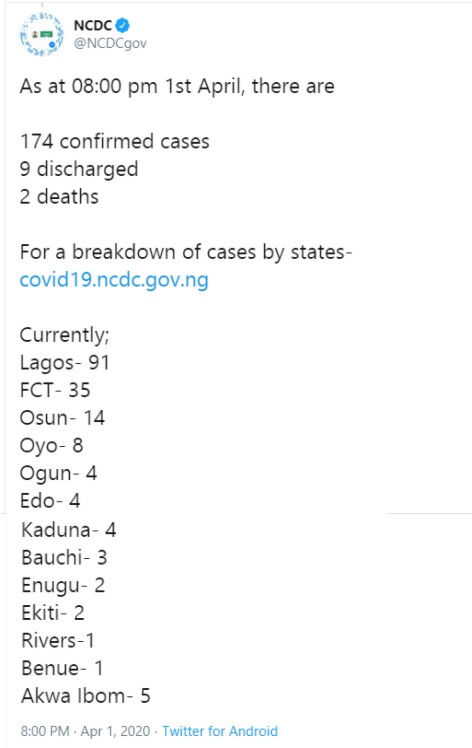Click the Apr 1, 2020 tweet date

[115, 731]
